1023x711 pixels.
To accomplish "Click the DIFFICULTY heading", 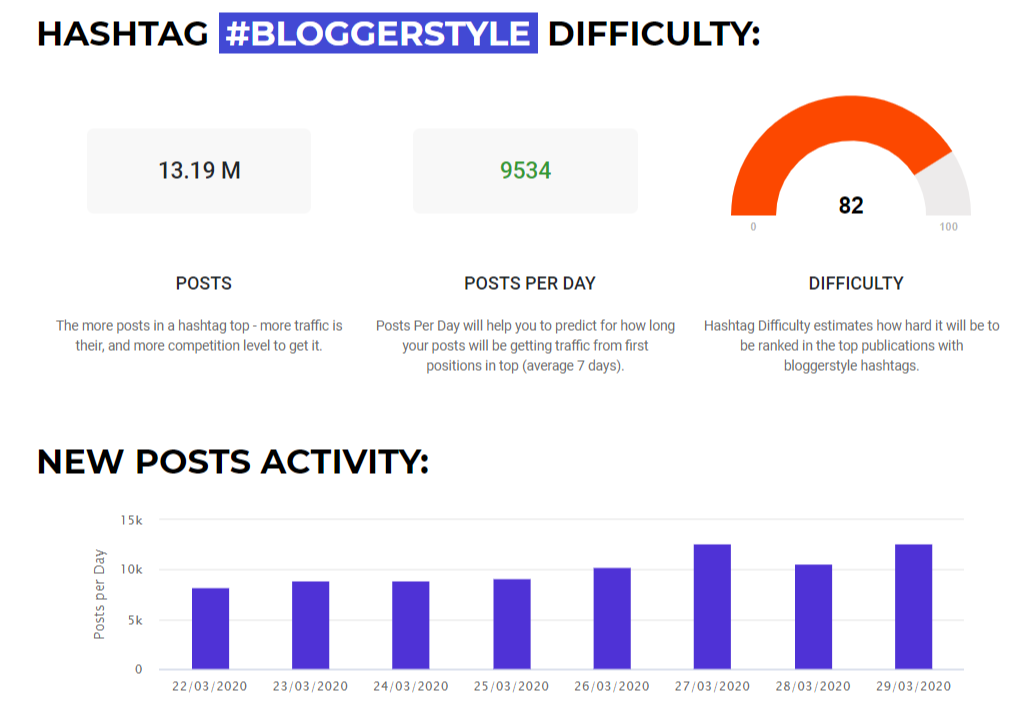I will 856,283.
